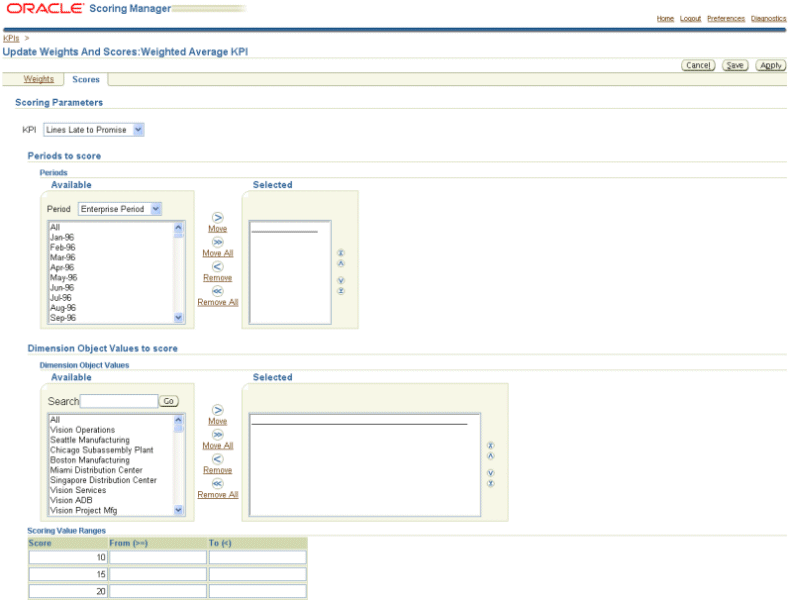Select Sep-96 in available periods
The height and width of the screenshot is (600, 792).
[x=63, y=318]
